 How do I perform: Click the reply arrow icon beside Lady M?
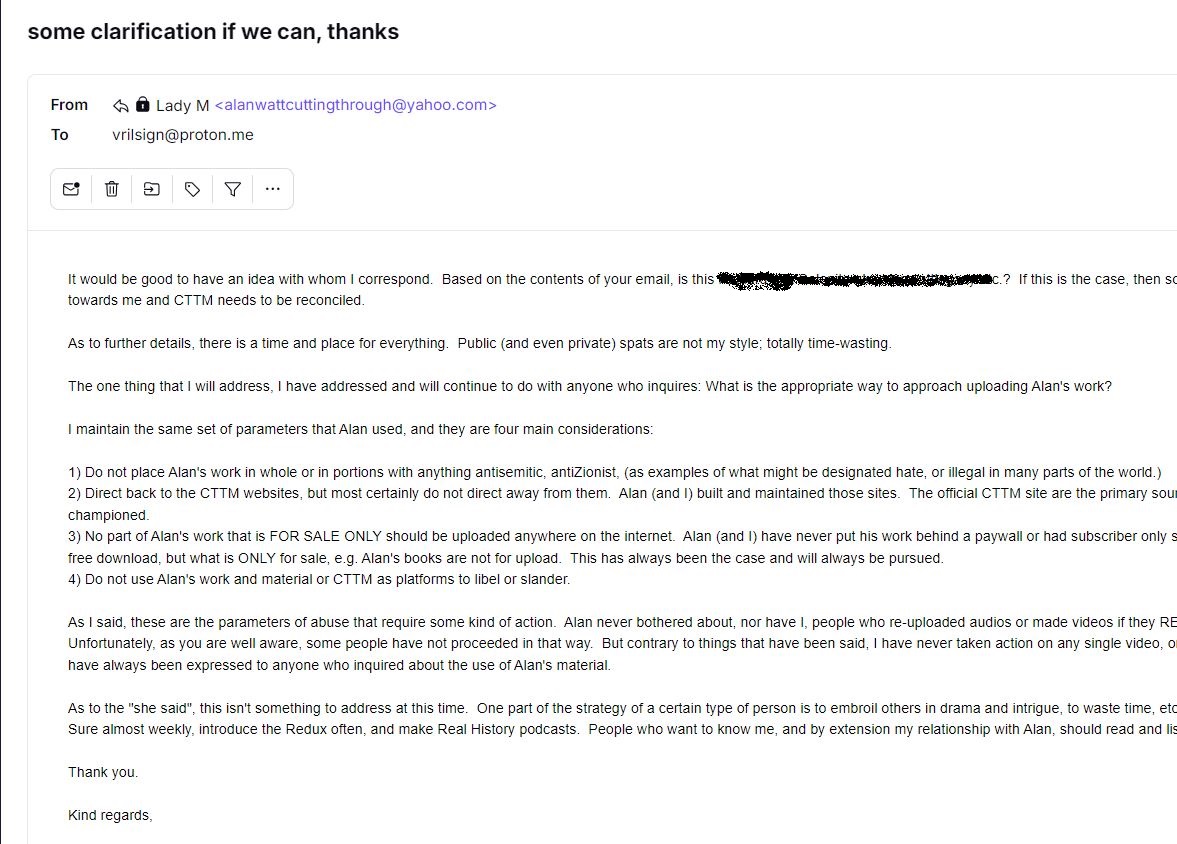click(x=120, y=105)
